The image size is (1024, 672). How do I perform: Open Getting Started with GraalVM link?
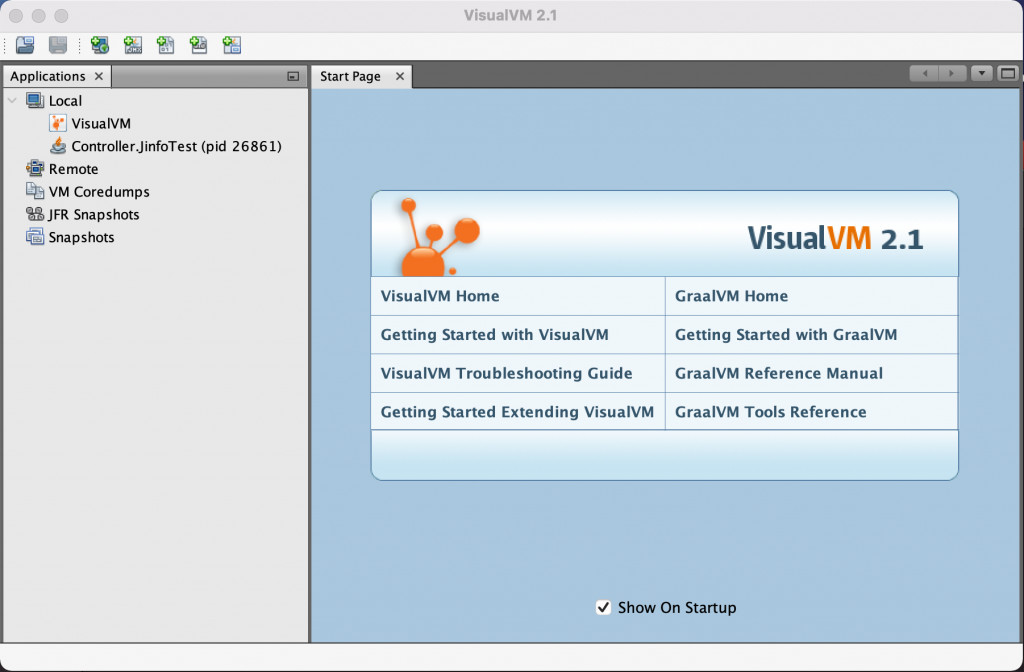(786, 334)
